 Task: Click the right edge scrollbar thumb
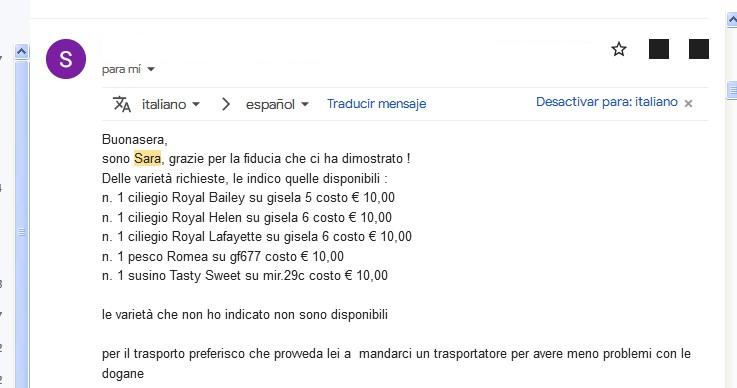tap(732, 90)
